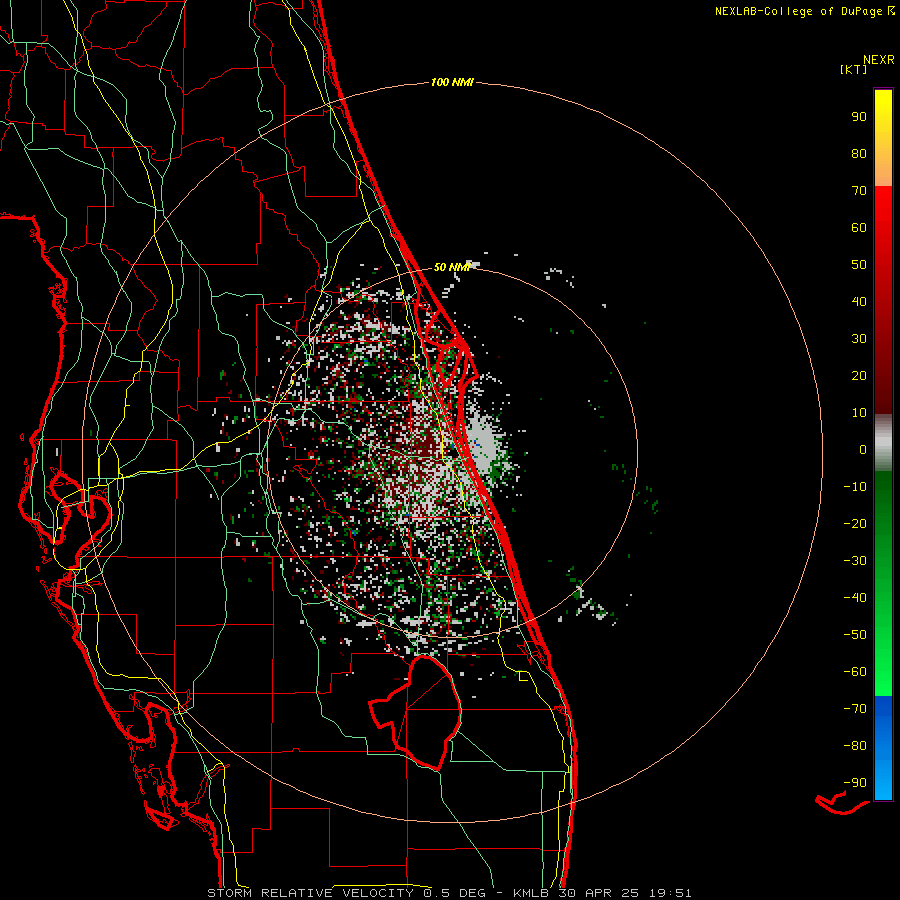
Task: Click the [KT] units label
Action: [x=853, y=69]
